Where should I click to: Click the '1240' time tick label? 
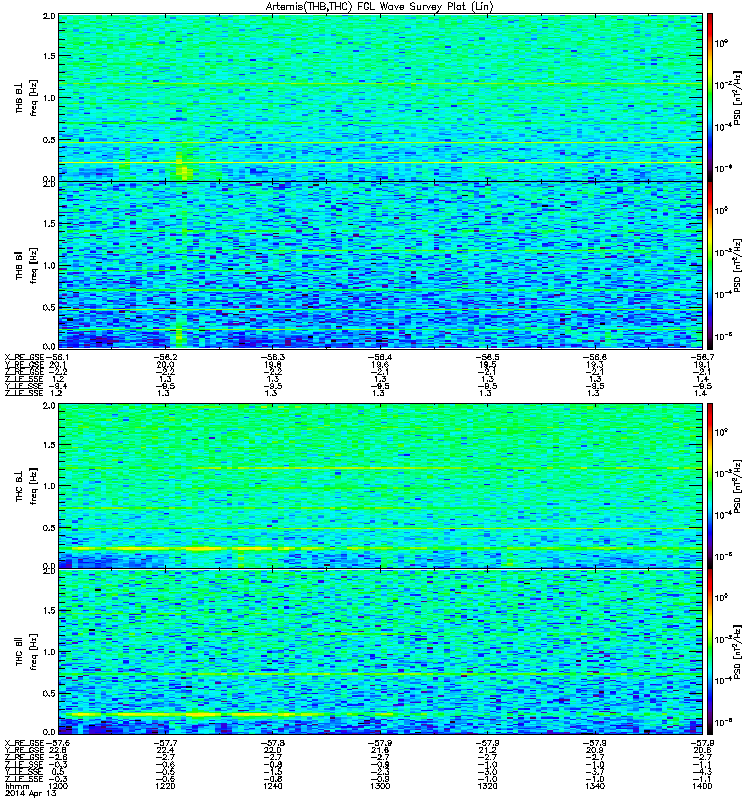pyautogui.click(x=273, y=786)
